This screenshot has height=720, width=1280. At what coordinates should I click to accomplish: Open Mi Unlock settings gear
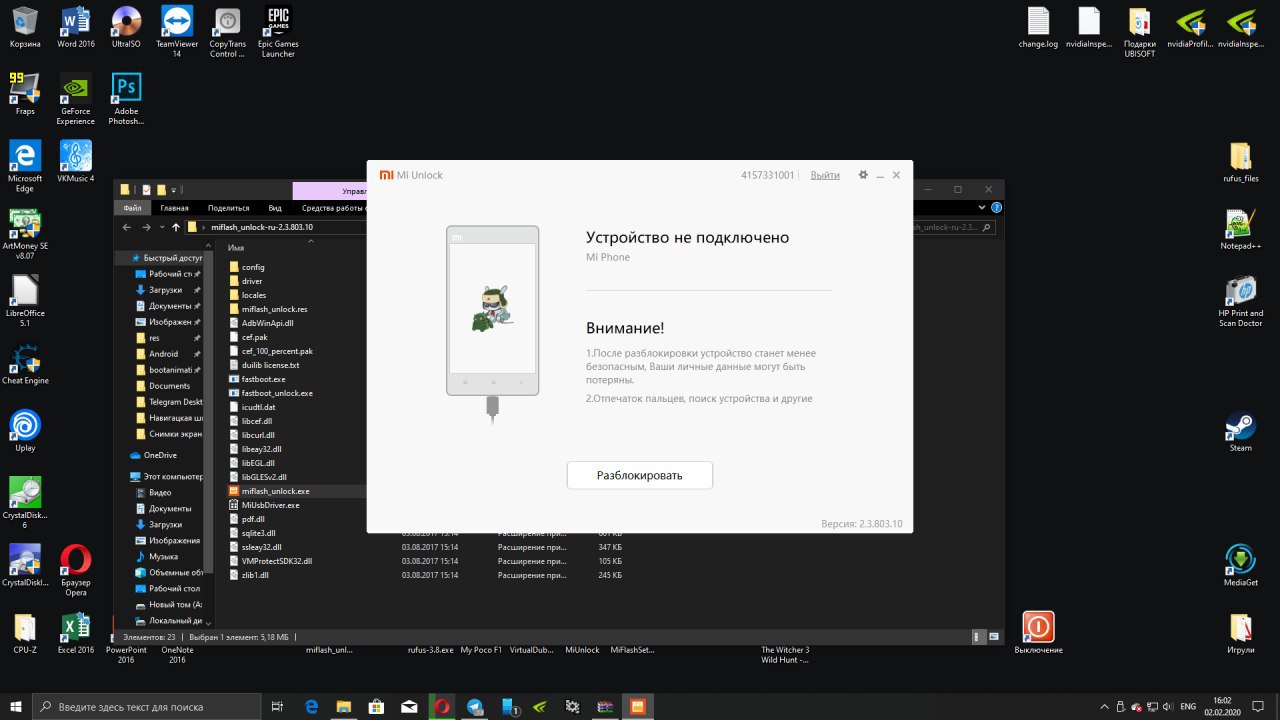point(863,175)
